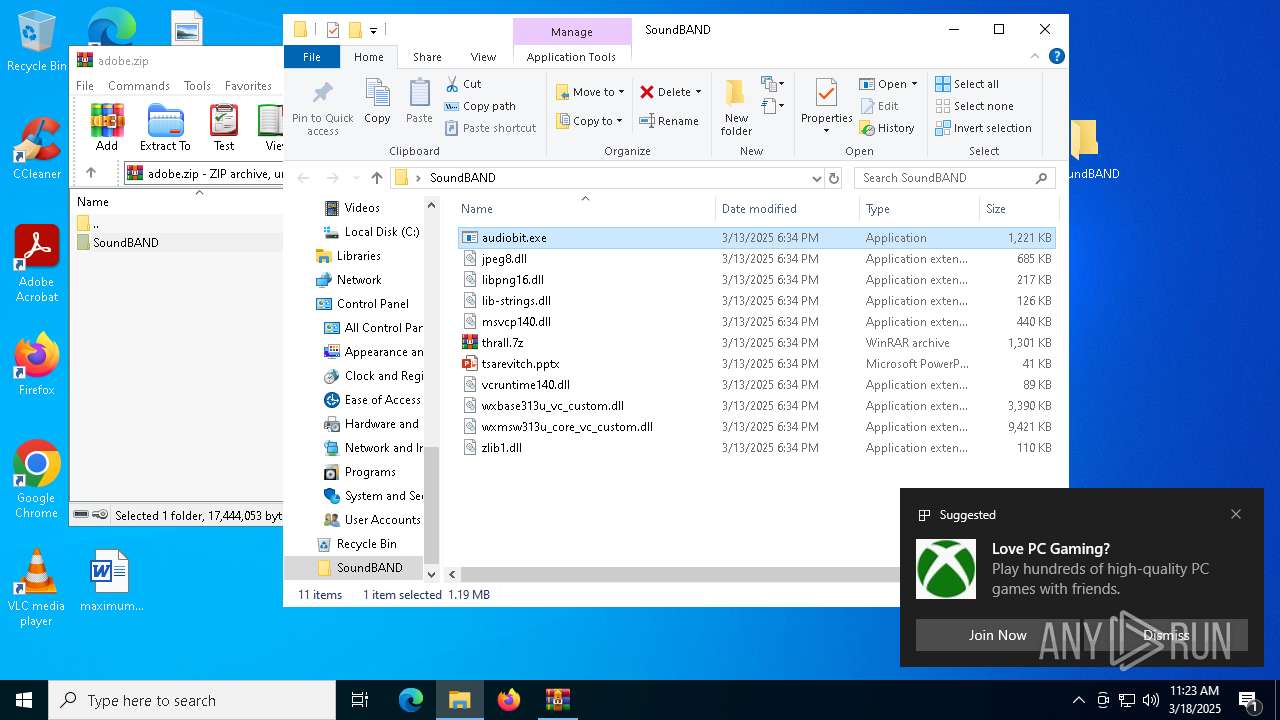Open the File tab
1280x720 pixels.
tap(312, 57)
